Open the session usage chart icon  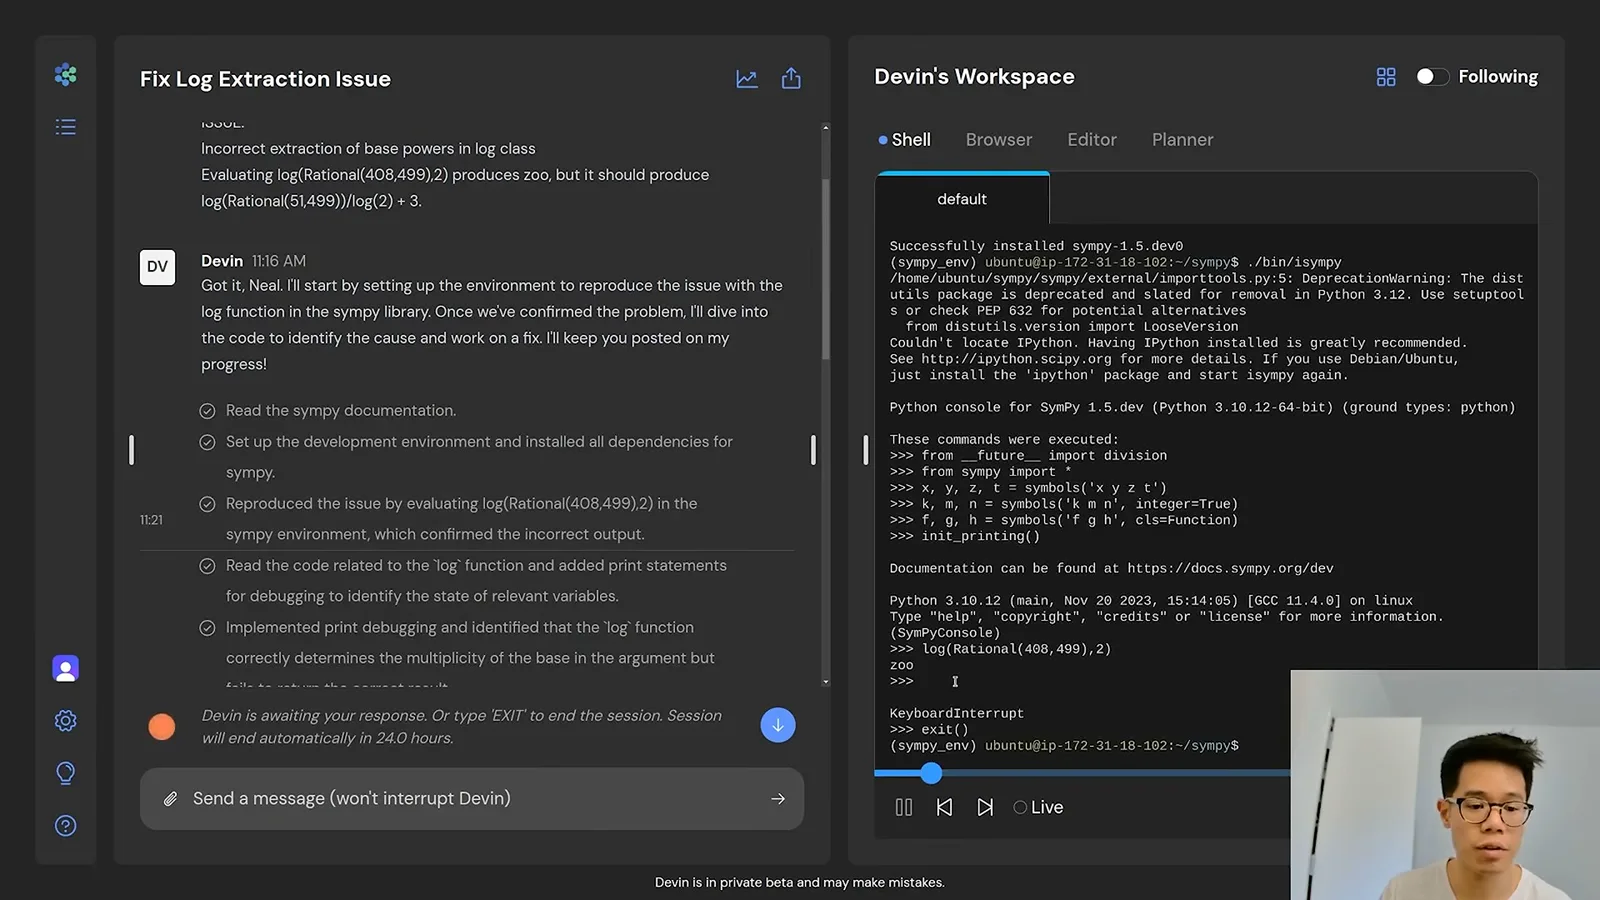click(x=747, y=79)
